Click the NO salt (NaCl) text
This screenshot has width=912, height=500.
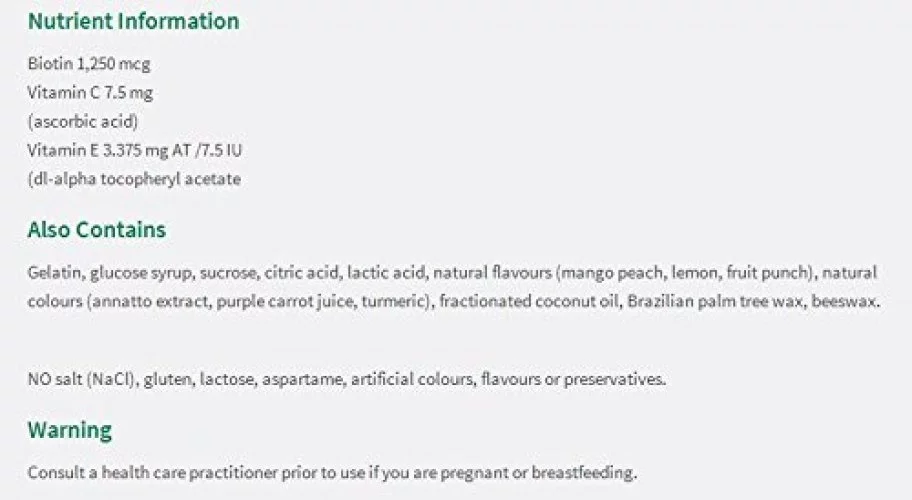point(81,379)
